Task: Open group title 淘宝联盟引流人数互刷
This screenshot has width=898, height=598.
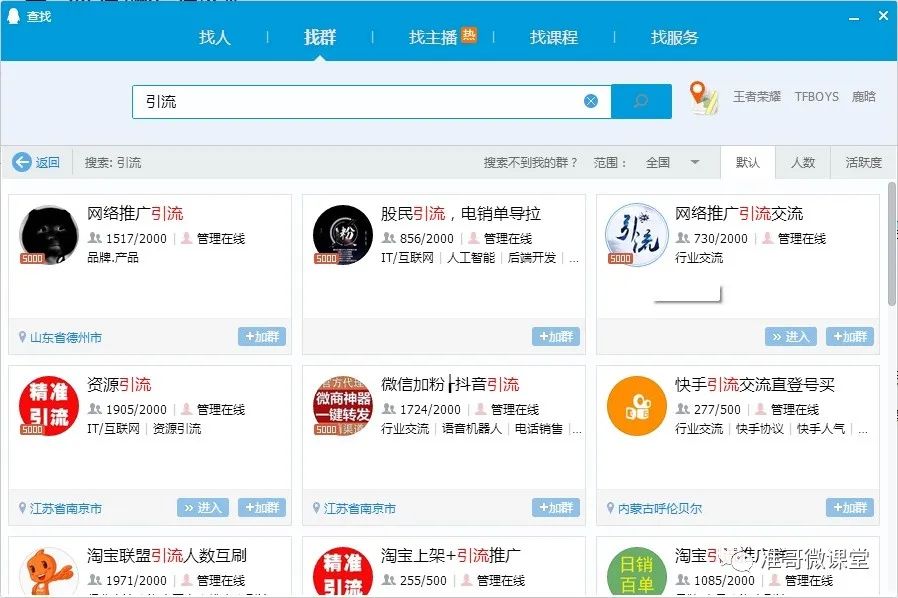Action: tap(167, 555)
